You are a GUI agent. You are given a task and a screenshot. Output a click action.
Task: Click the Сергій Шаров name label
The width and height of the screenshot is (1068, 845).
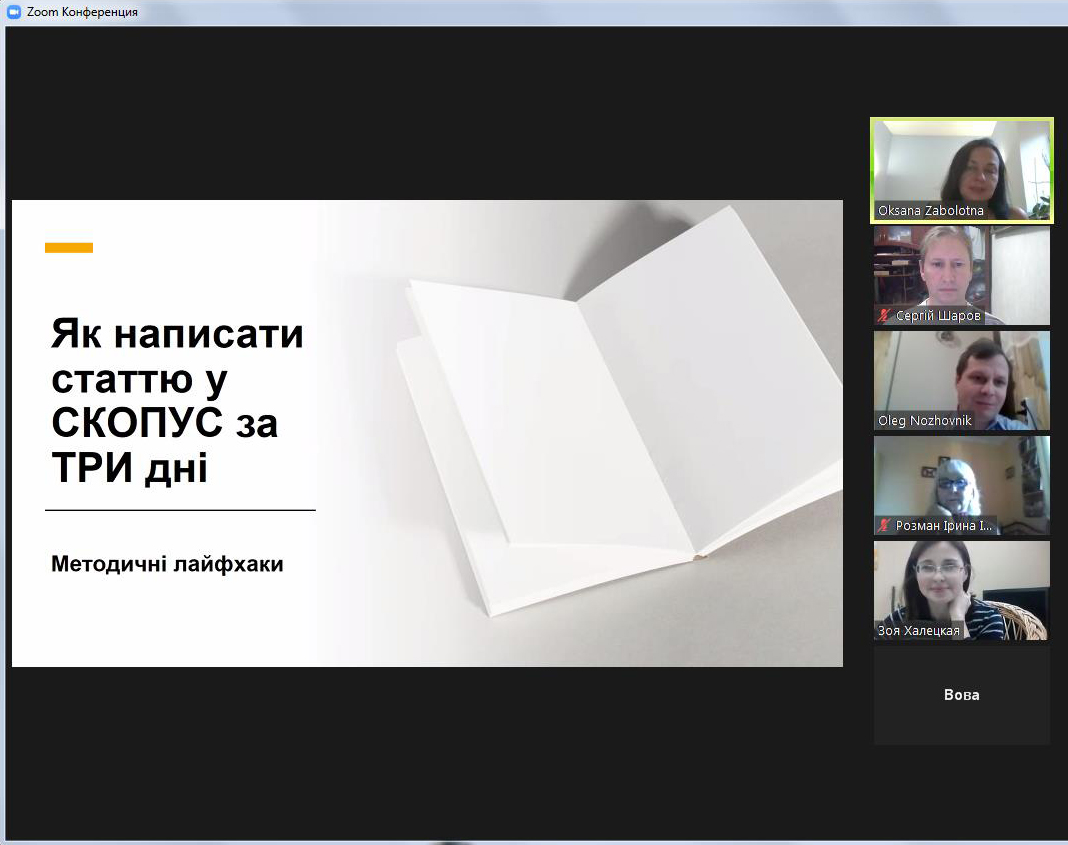938,315
